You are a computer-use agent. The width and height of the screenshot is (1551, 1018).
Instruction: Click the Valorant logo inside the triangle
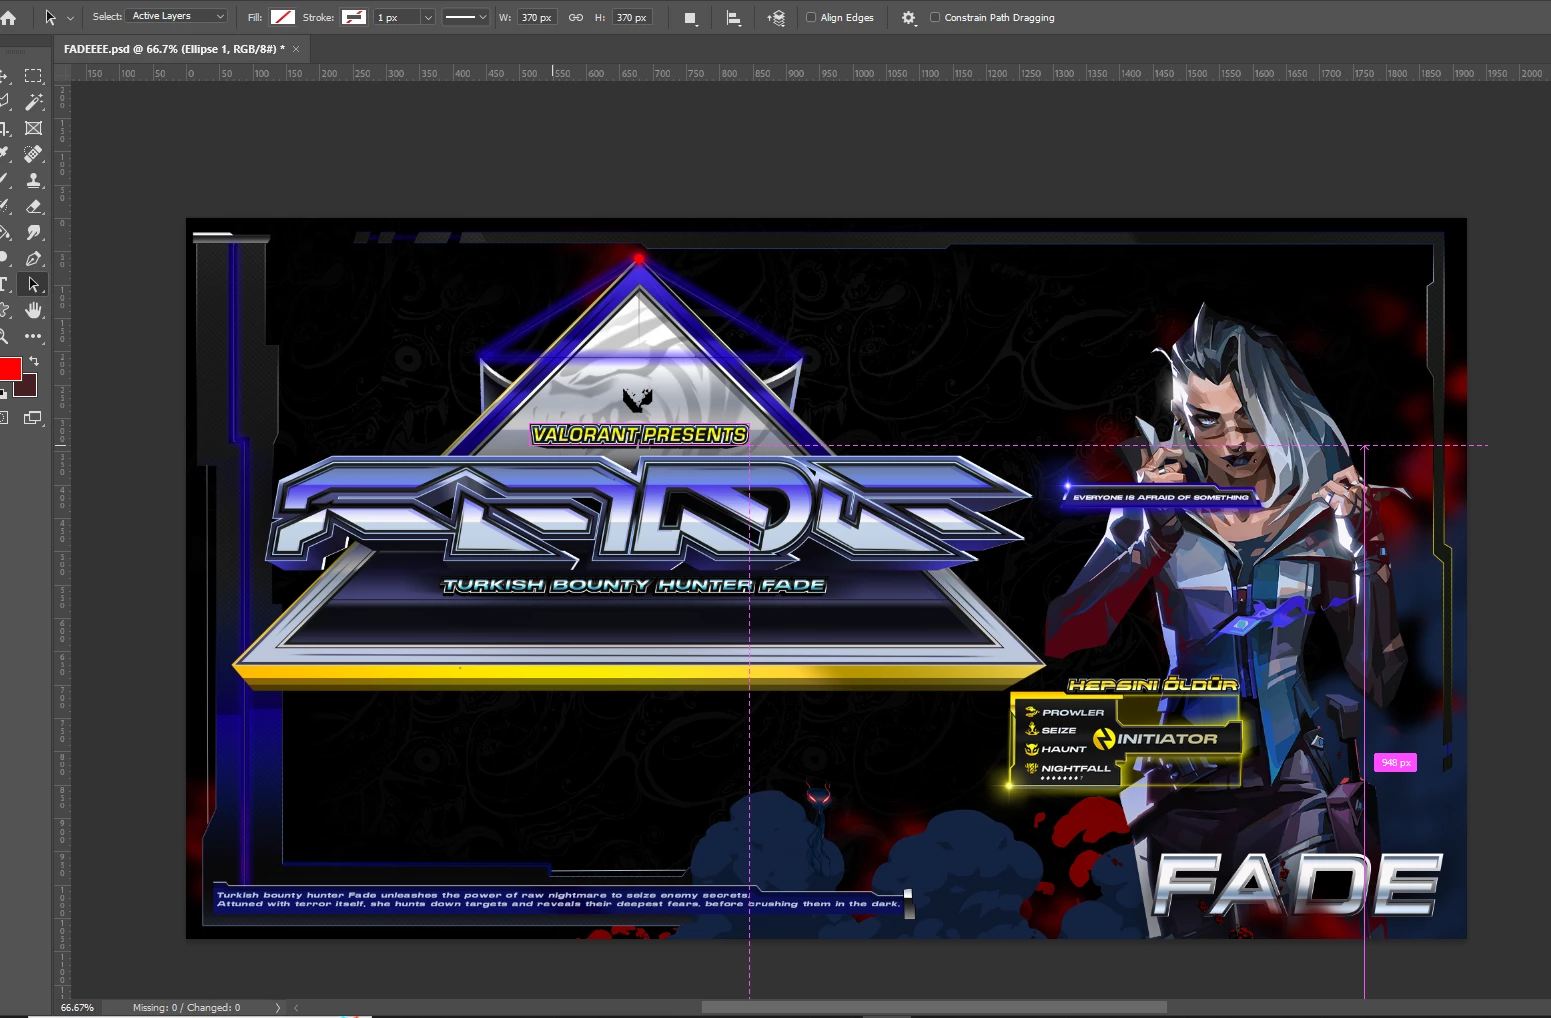[x=637, y=400]
